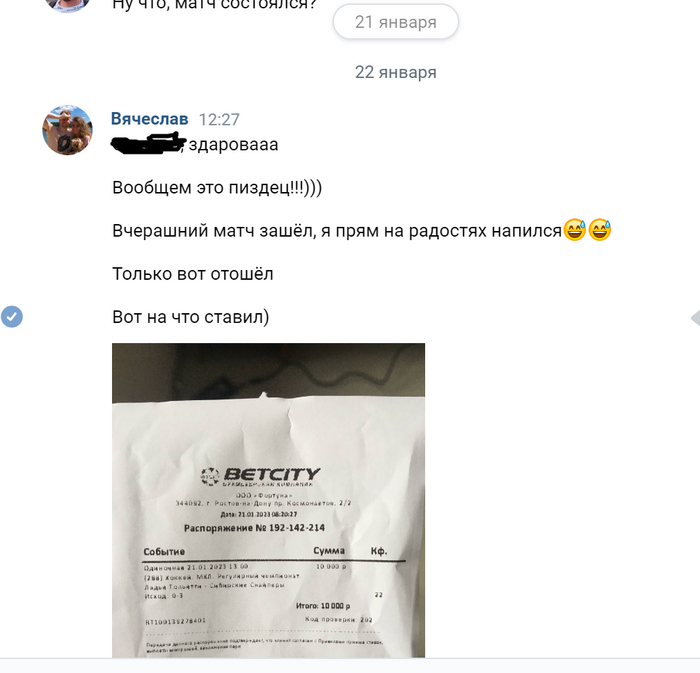Open the Betcity receipt photo attachment
The height and width of the screenshot is (673, 700).
(268, 500)
